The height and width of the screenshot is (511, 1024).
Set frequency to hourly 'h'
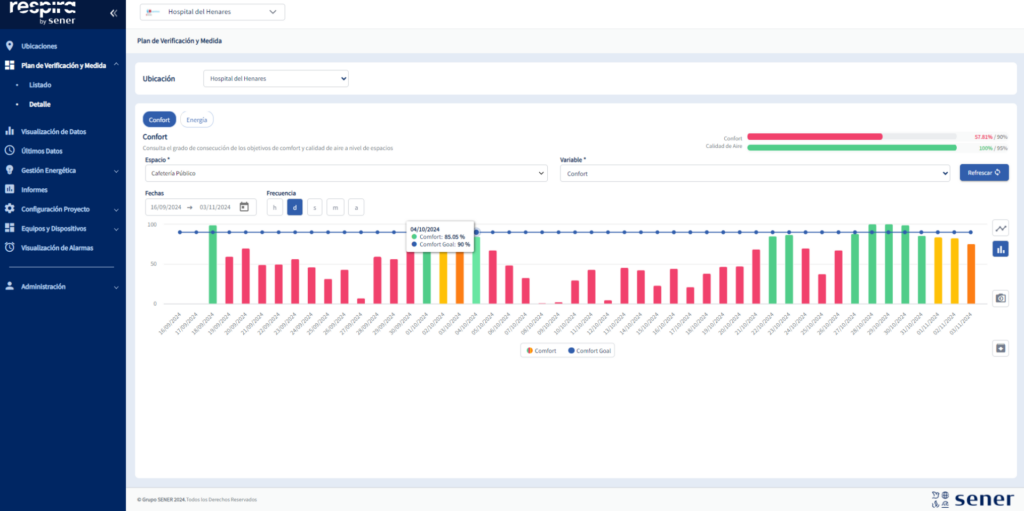tap(274, 207)
